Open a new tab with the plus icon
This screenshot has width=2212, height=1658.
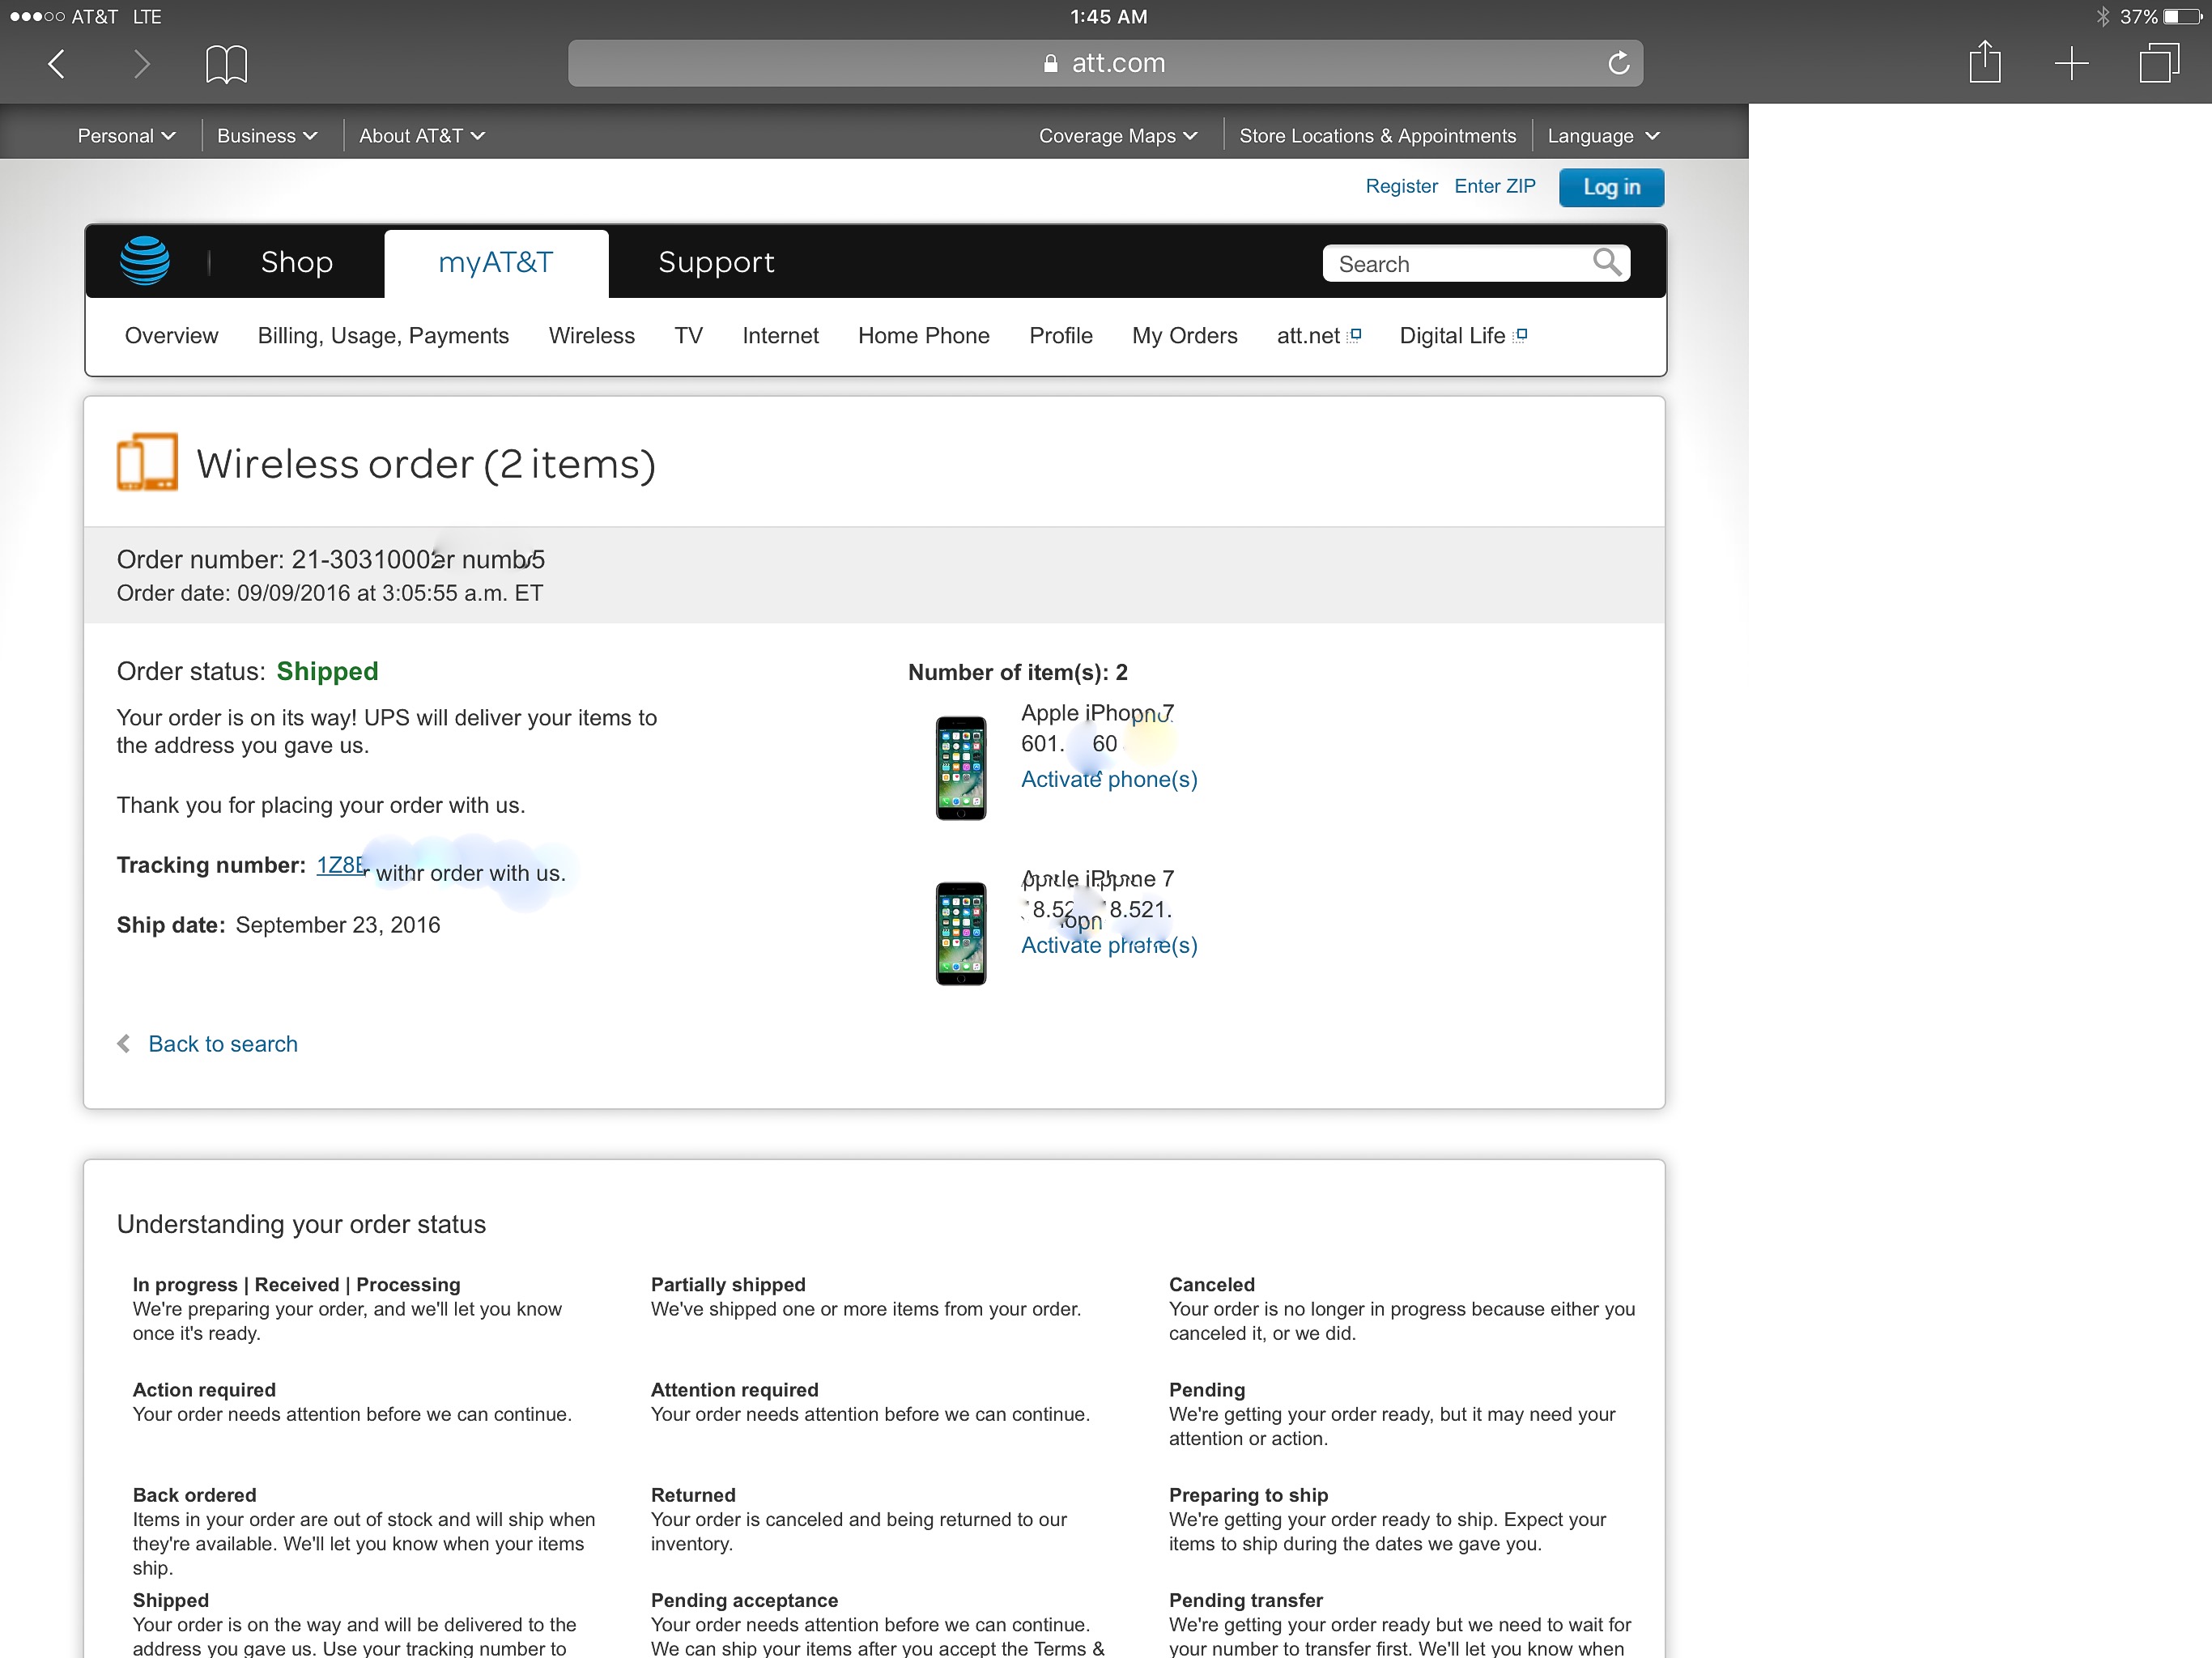click(x=2071, y=64)
